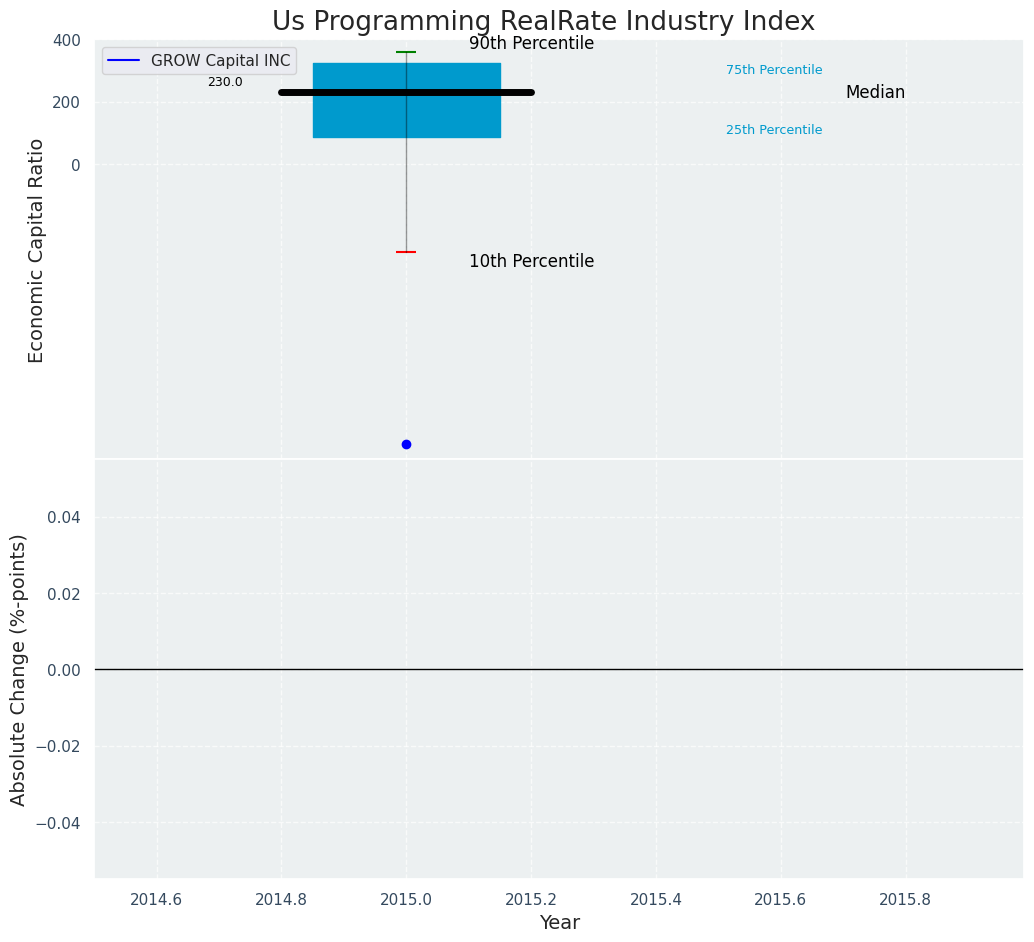The height and width of the screenshot is (942, 1034).
Task: Select the 10th Percentile label
Action: pyautogui.click(x=532, y=261)
